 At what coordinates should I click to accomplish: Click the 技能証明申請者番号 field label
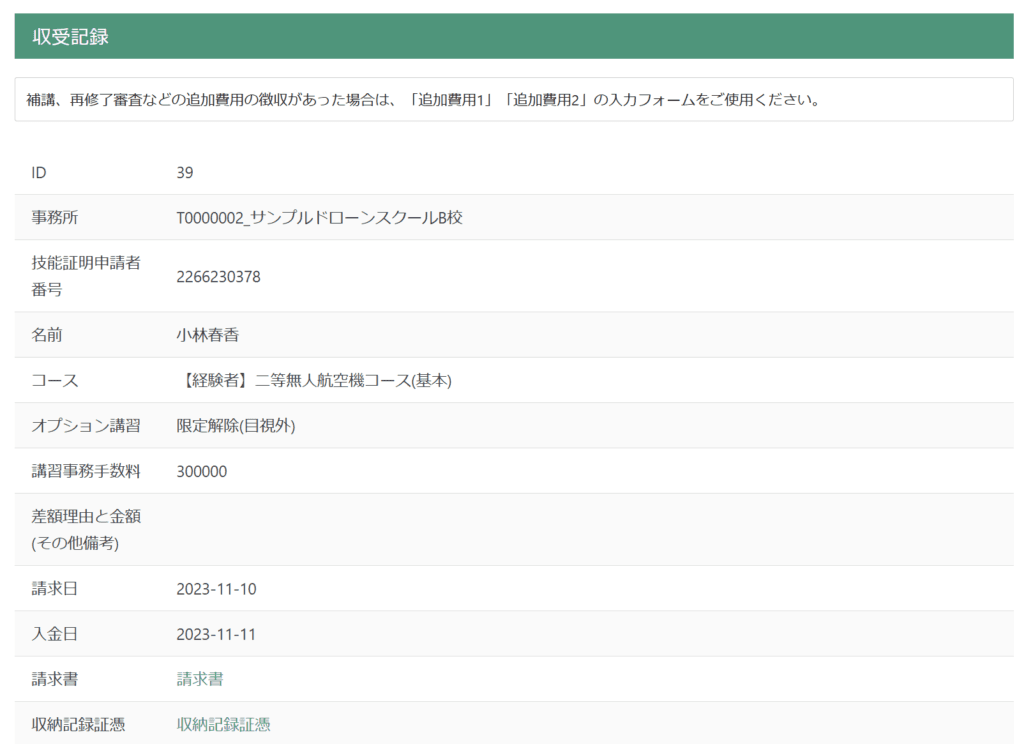coord(85,276)
